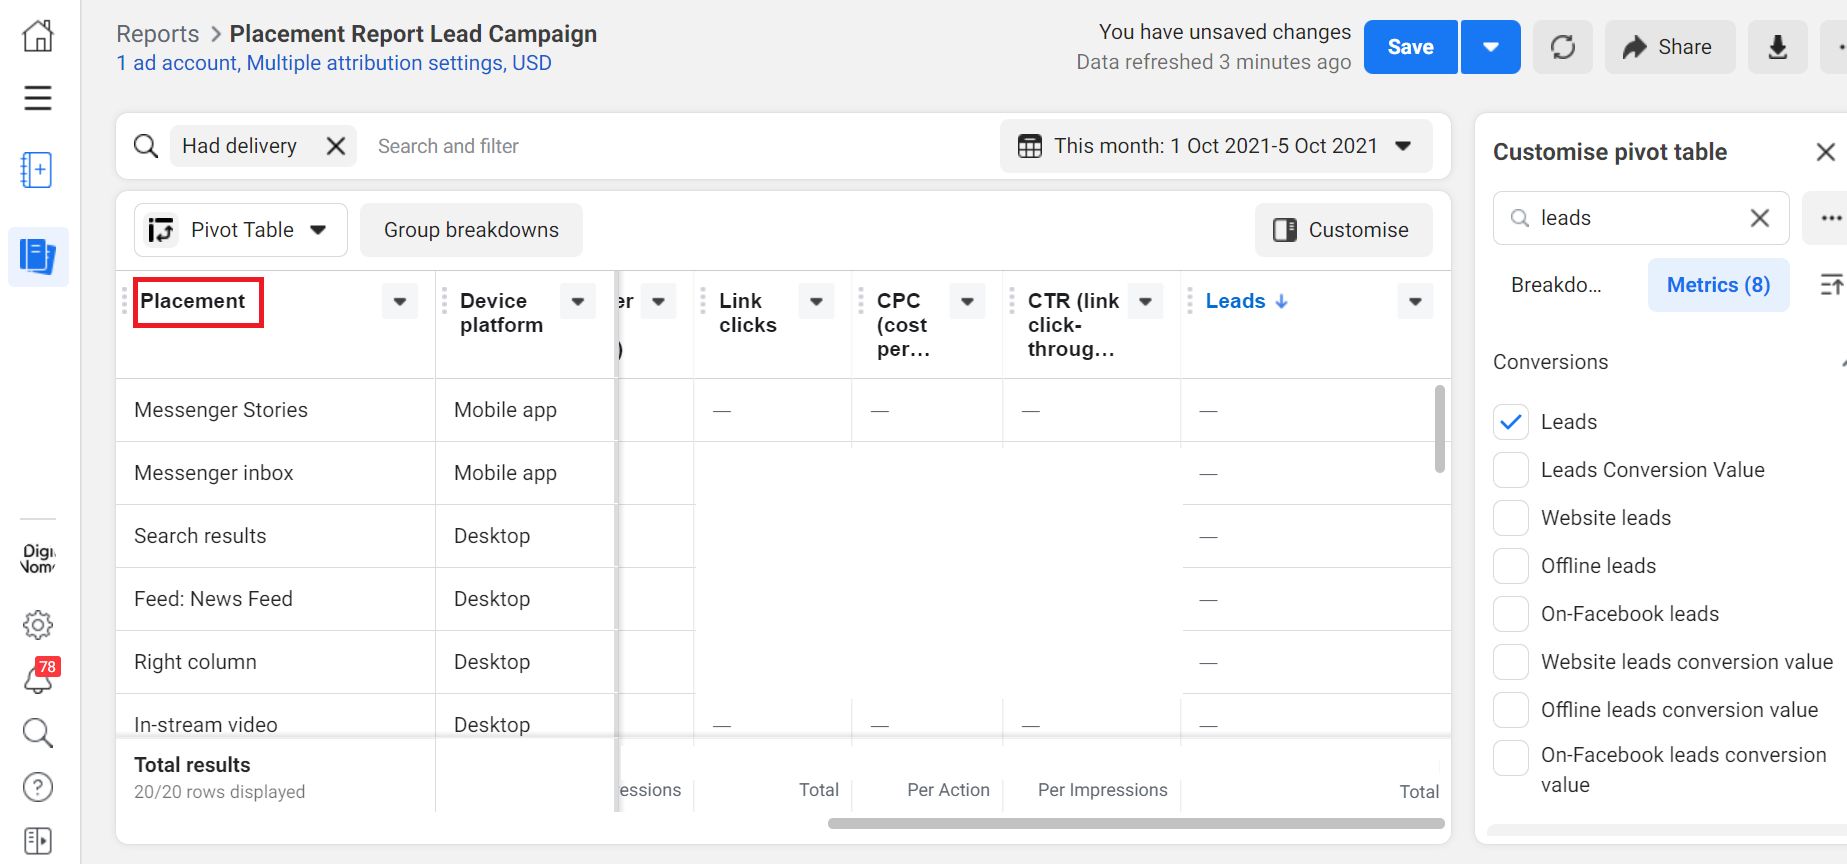
Task: Switch to the Breakdowns tab
Action: (1556, 285)
